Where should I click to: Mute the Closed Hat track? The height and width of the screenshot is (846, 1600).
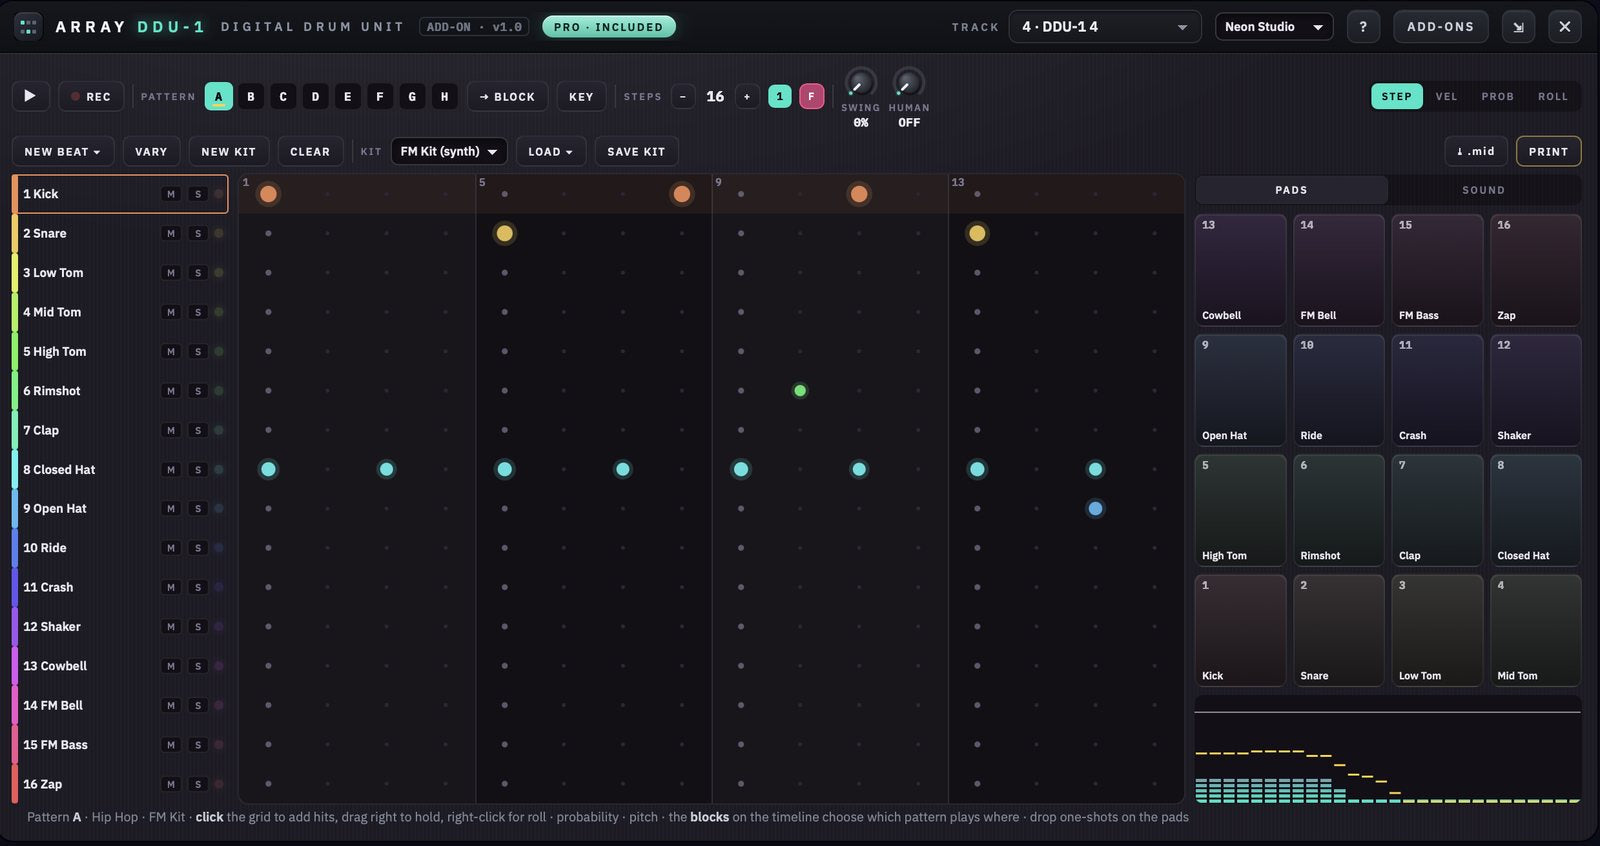pyautogui.click(x=171, y=469)
